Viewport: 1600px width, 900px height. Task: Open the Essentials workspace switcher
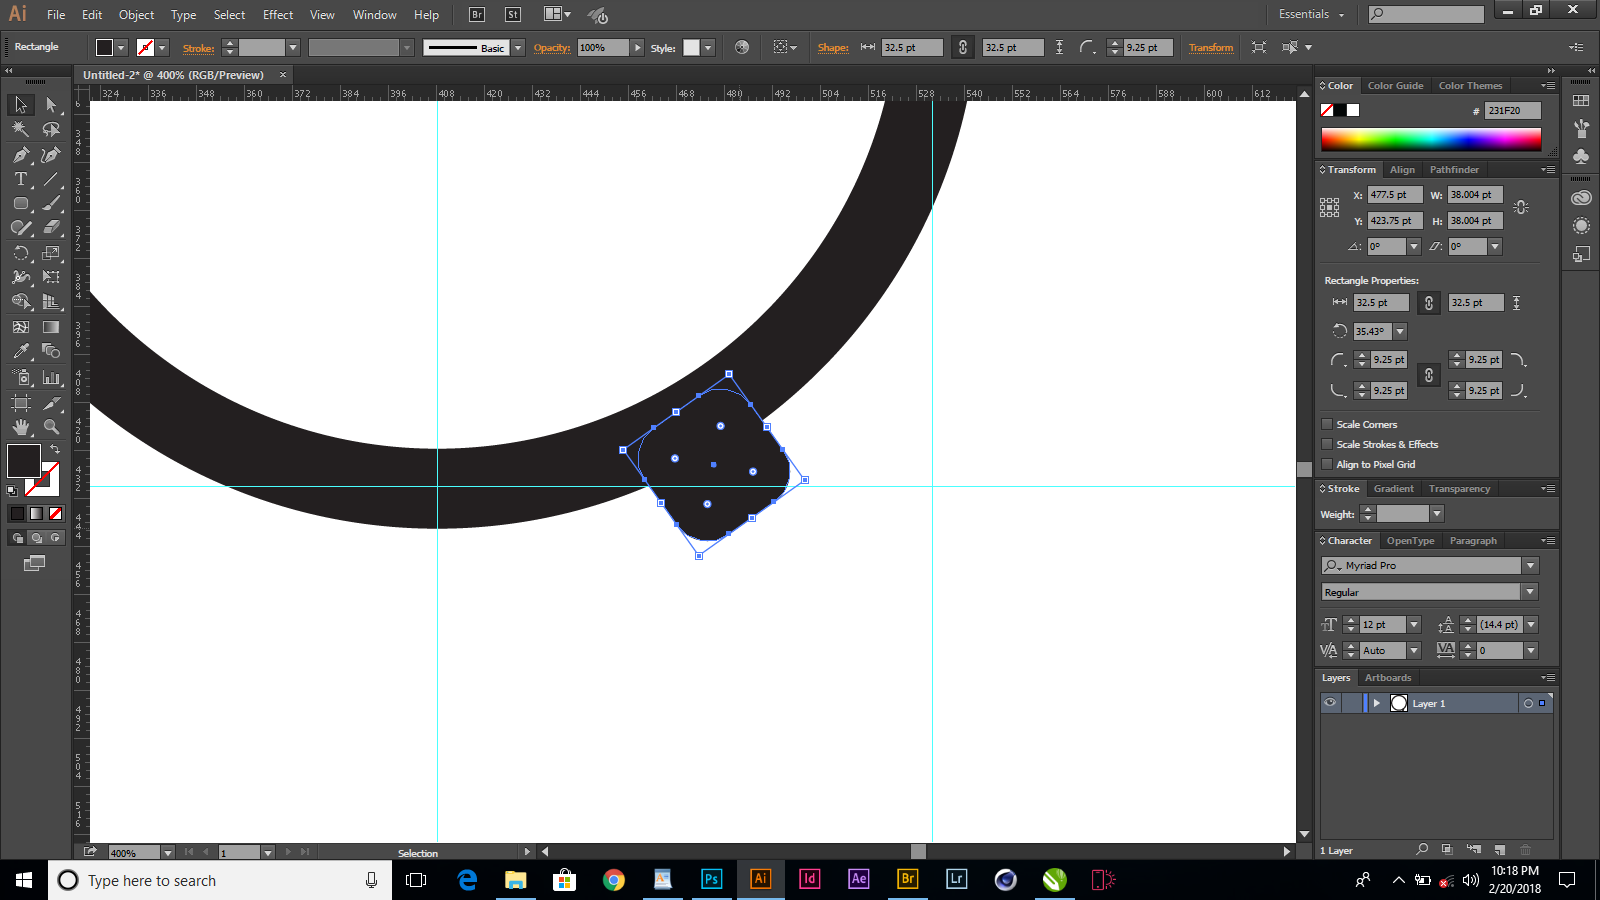click(x=1311, y=14)
